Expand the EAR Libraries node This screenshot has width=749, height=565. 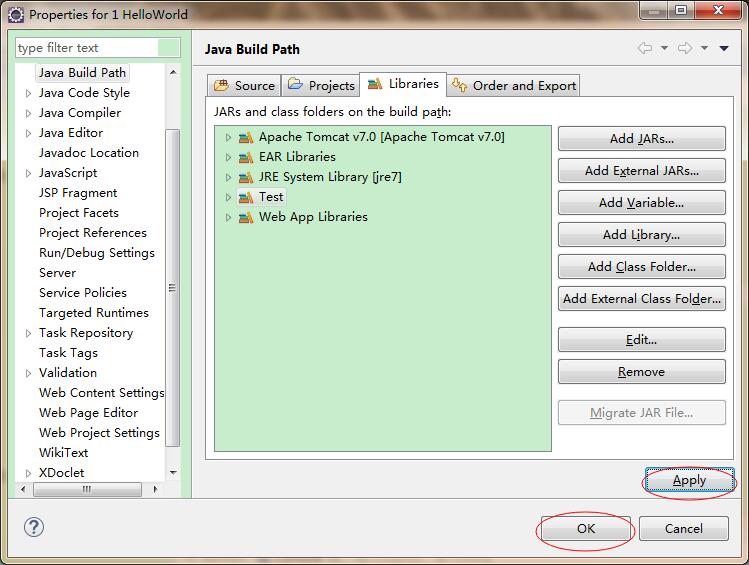click(228, 157)
